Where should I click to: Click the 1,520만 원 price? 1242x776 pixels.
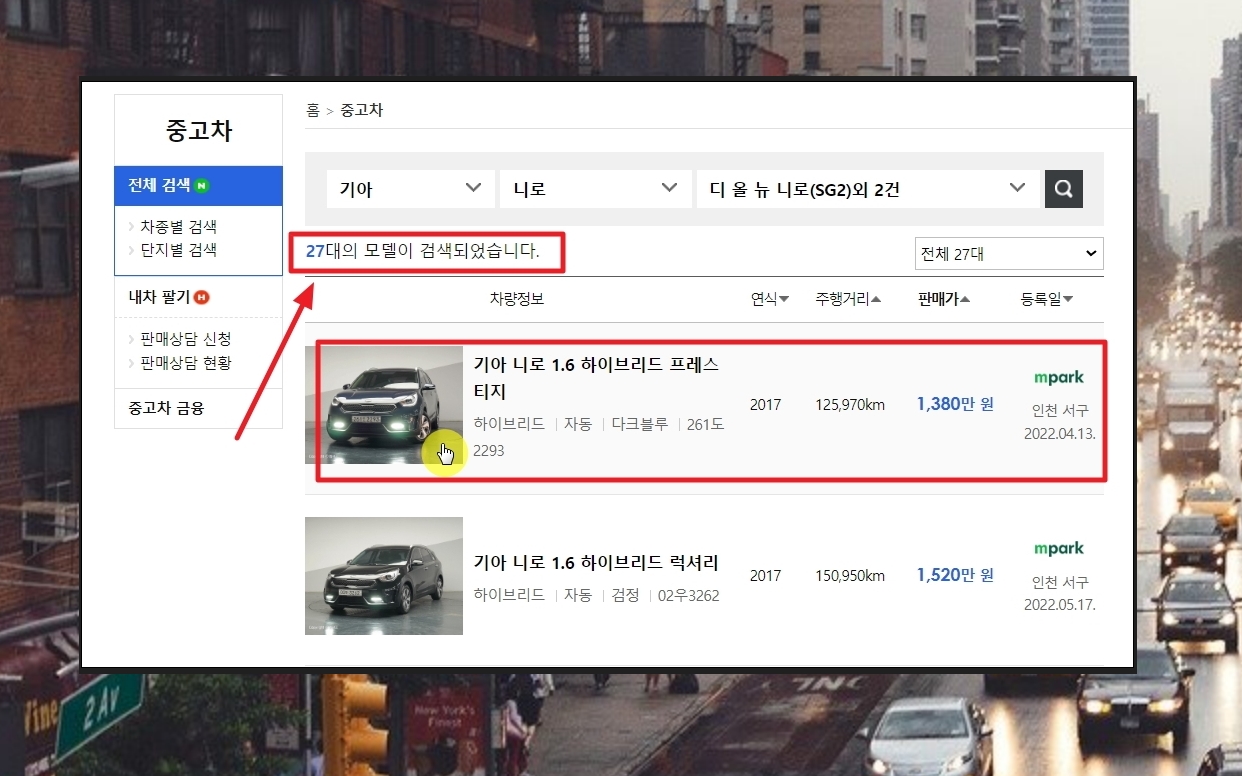coord(955,575)
